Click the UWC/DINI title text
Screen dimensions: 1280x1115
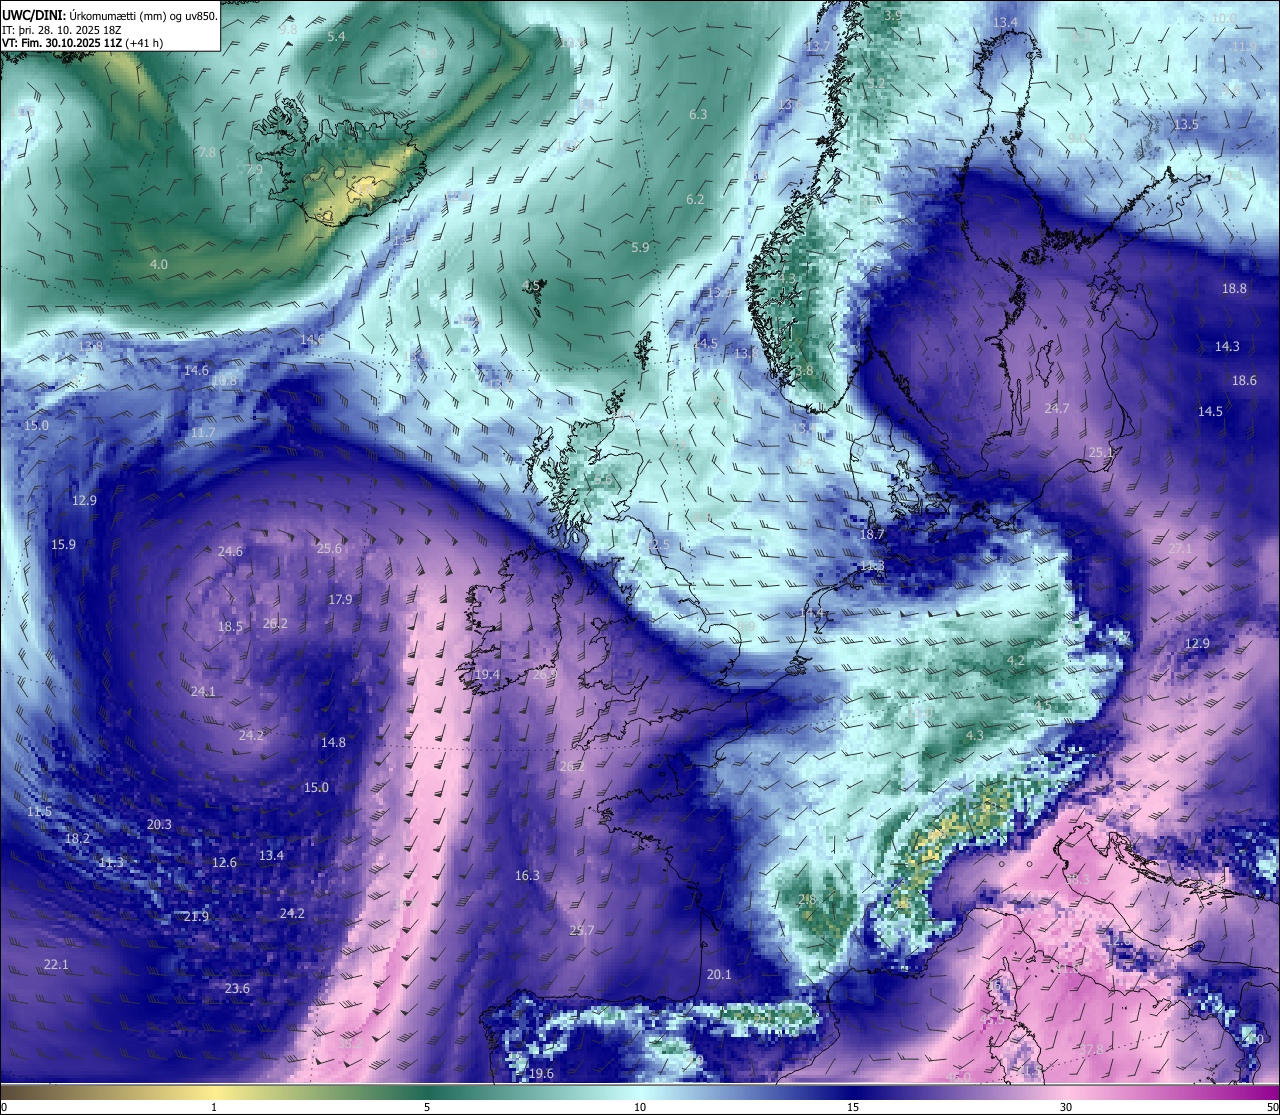(x=33, y=15)
